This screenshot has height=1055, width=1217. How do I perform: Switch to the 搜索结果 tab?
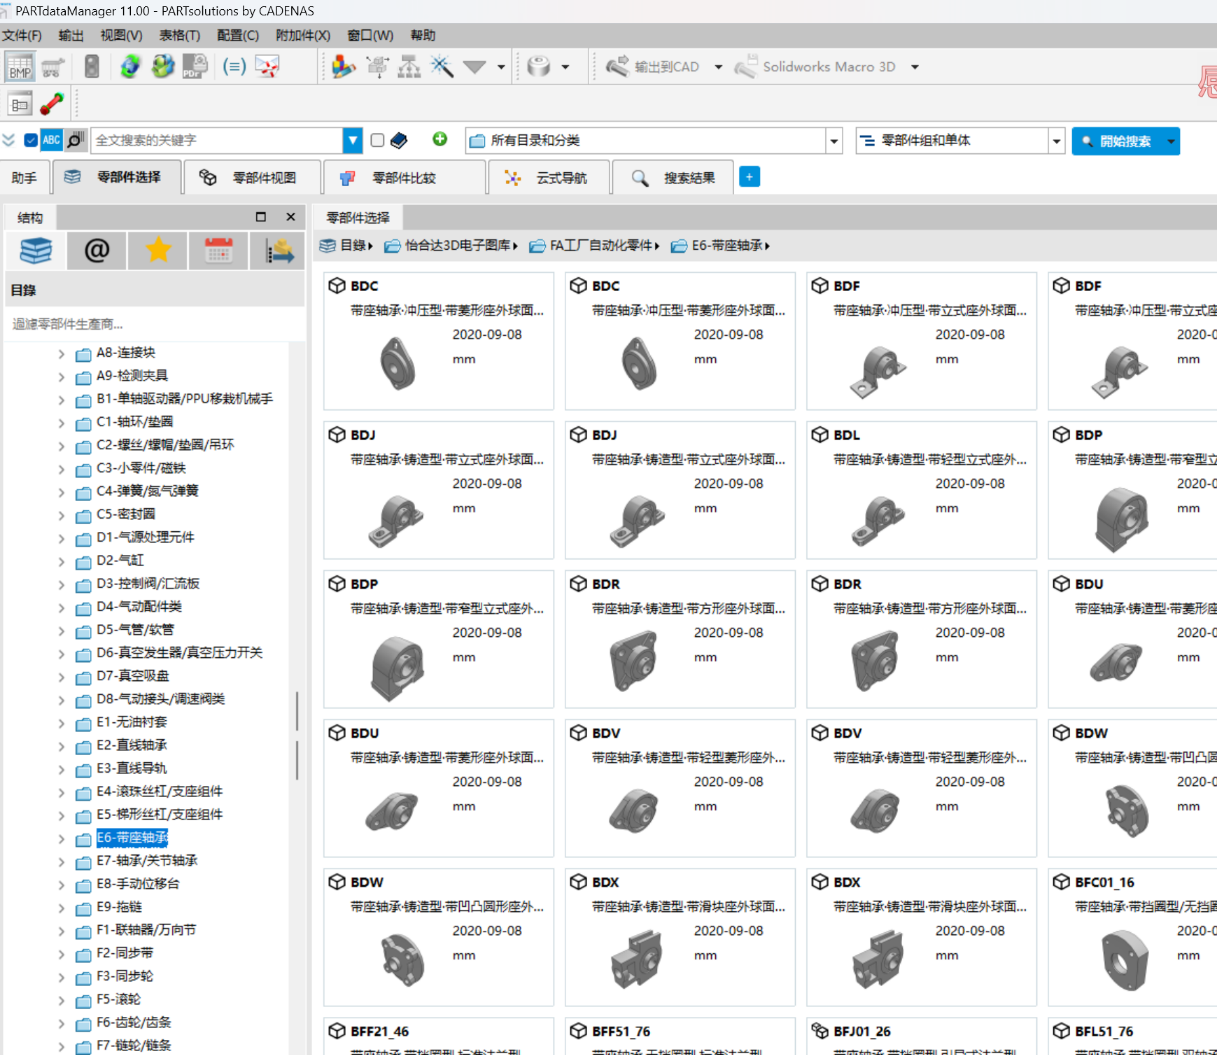[674, 177]
